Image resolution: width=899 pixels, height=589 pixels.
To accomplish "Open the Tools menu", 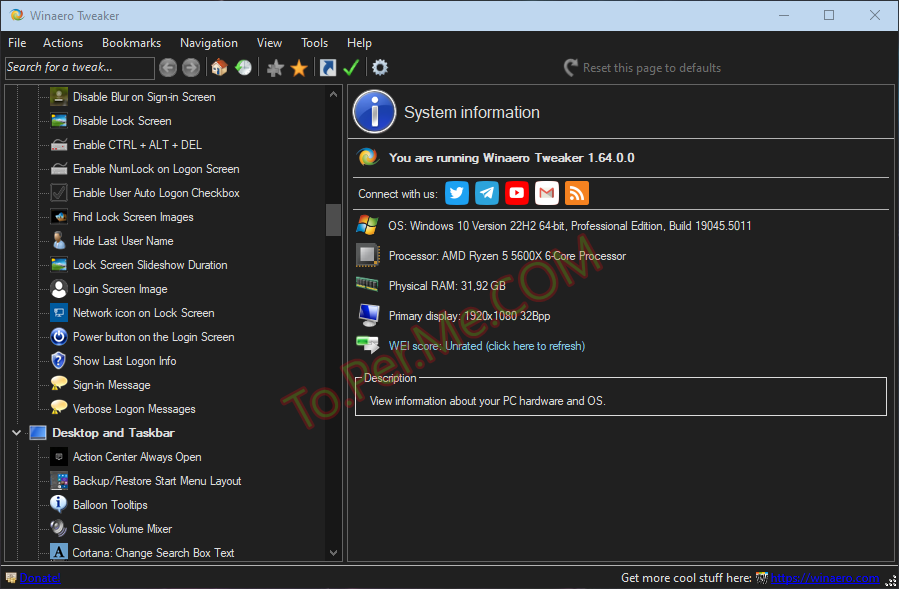I will [x=314, y=43].
